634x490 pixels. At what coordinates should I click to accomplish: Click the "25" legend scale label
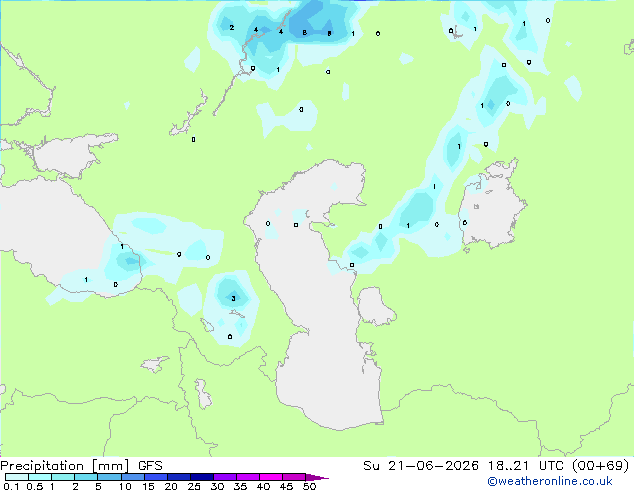(194, 486)
